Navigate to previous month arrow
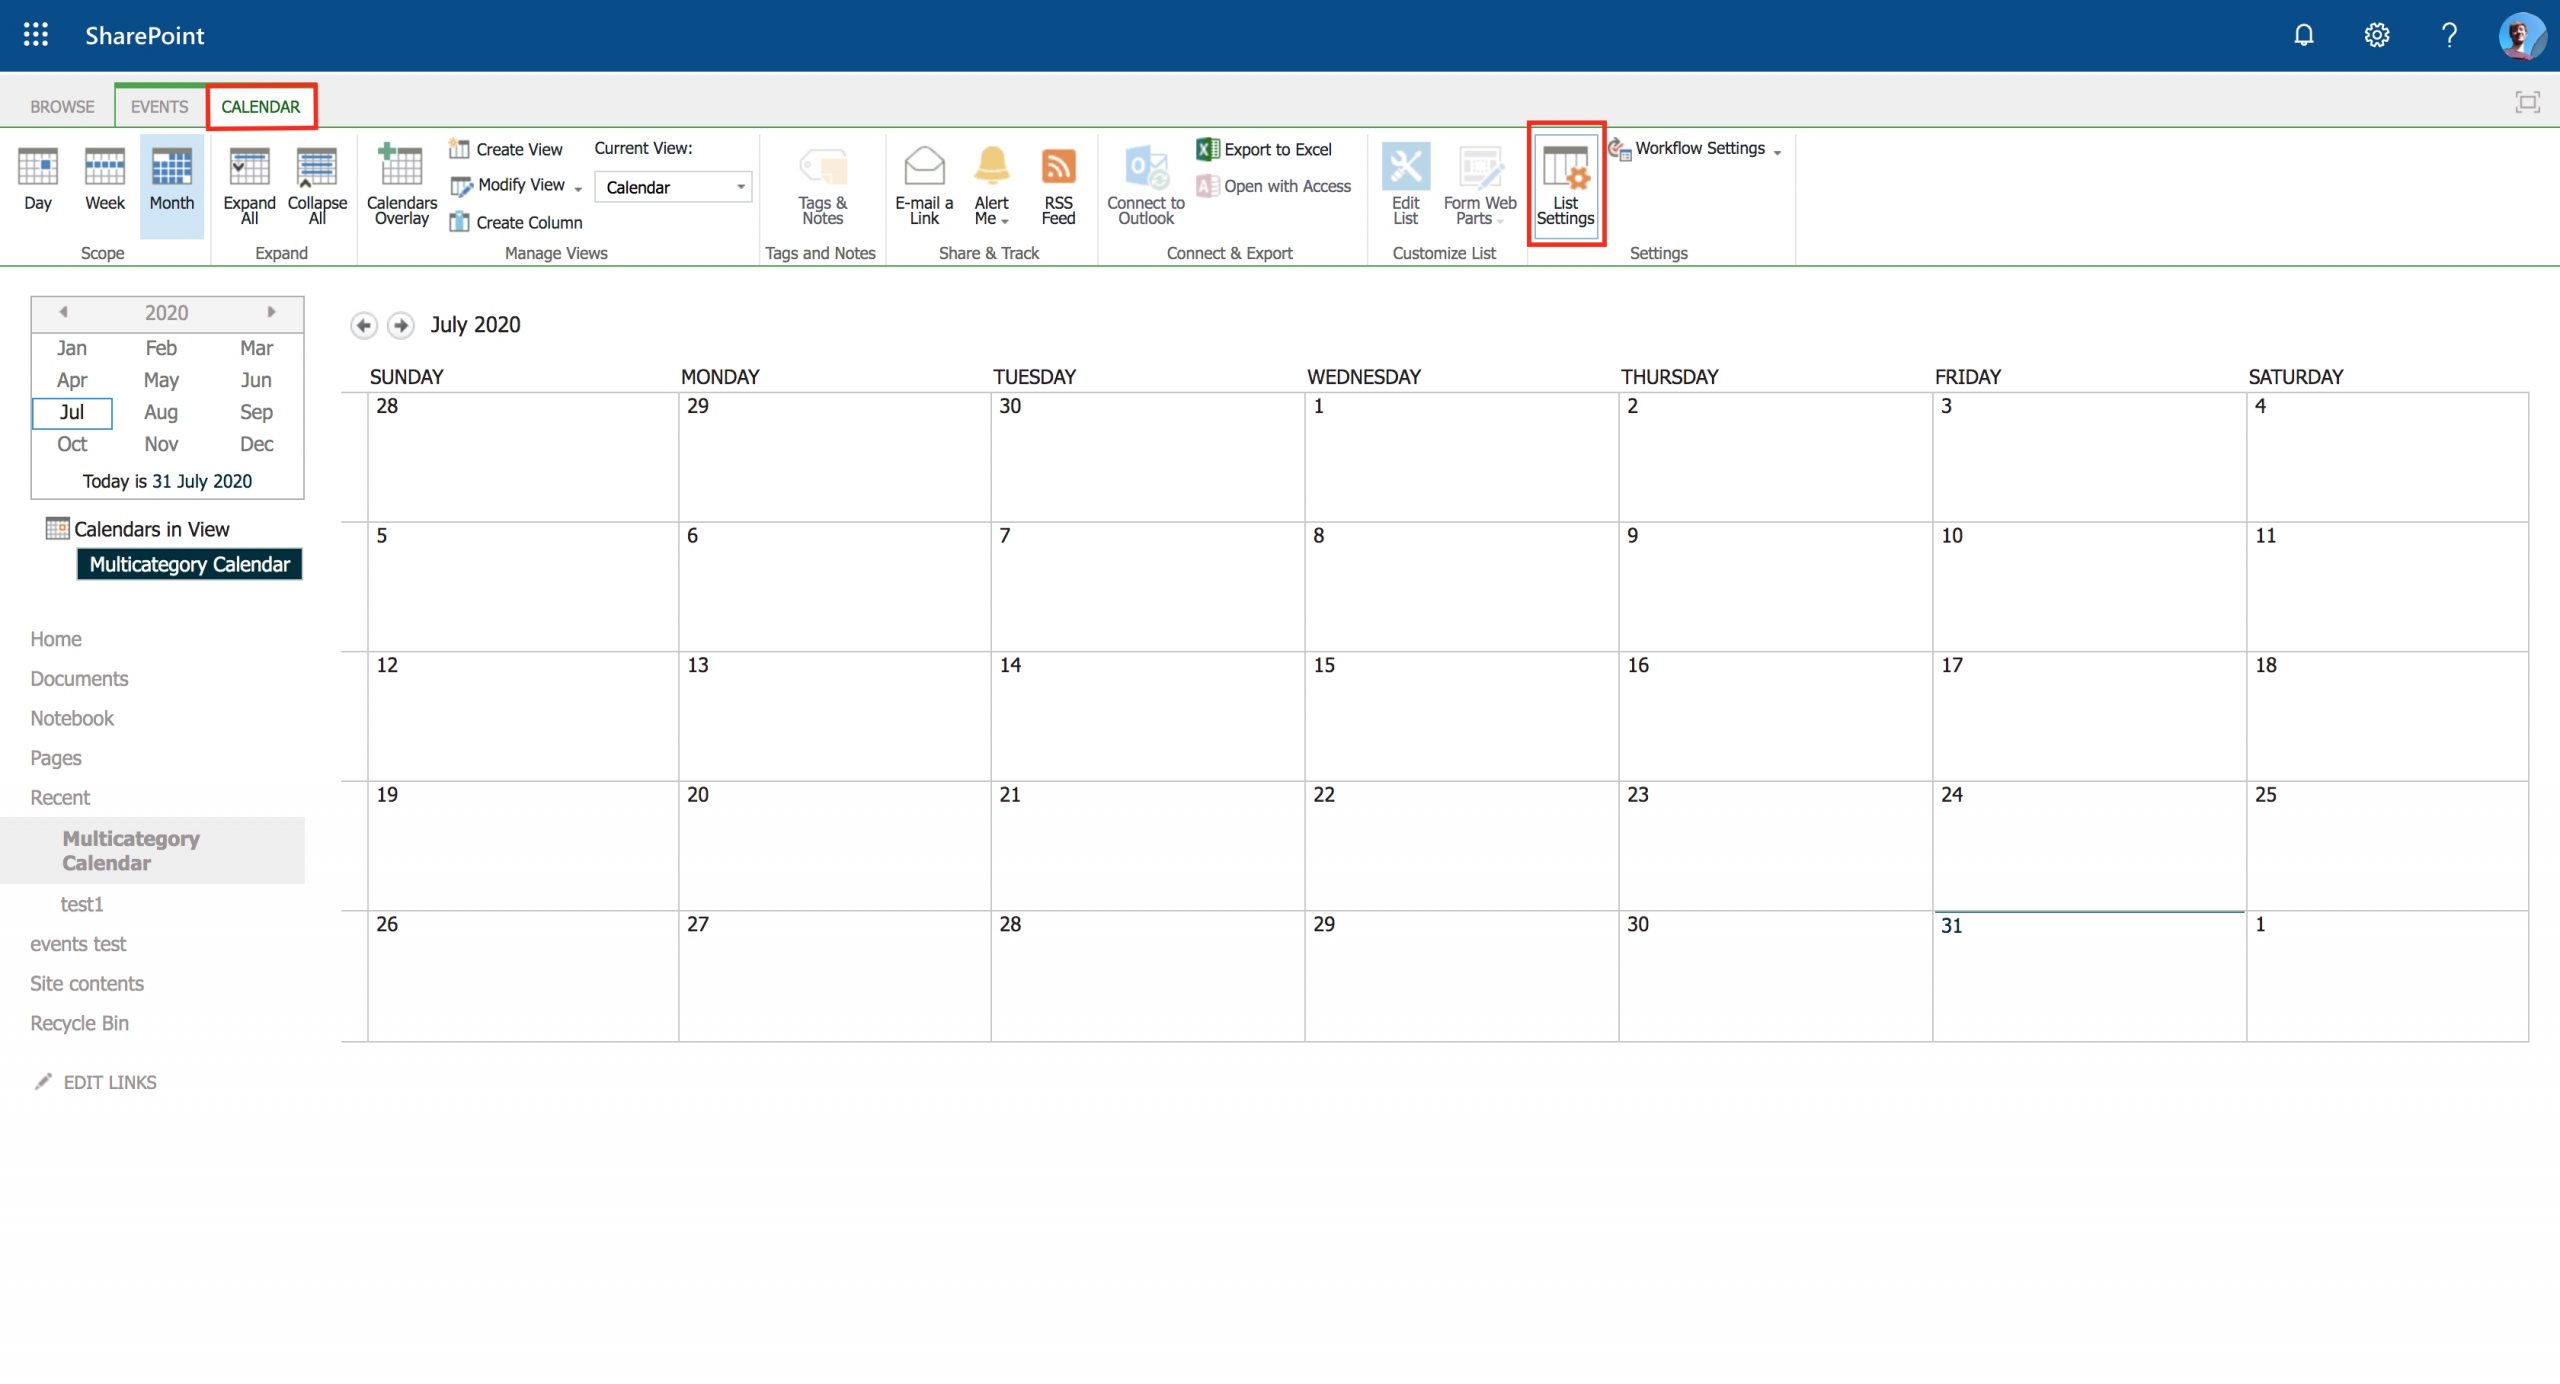The height and width of the screenshot is (1384, 2560). (361, 324)
